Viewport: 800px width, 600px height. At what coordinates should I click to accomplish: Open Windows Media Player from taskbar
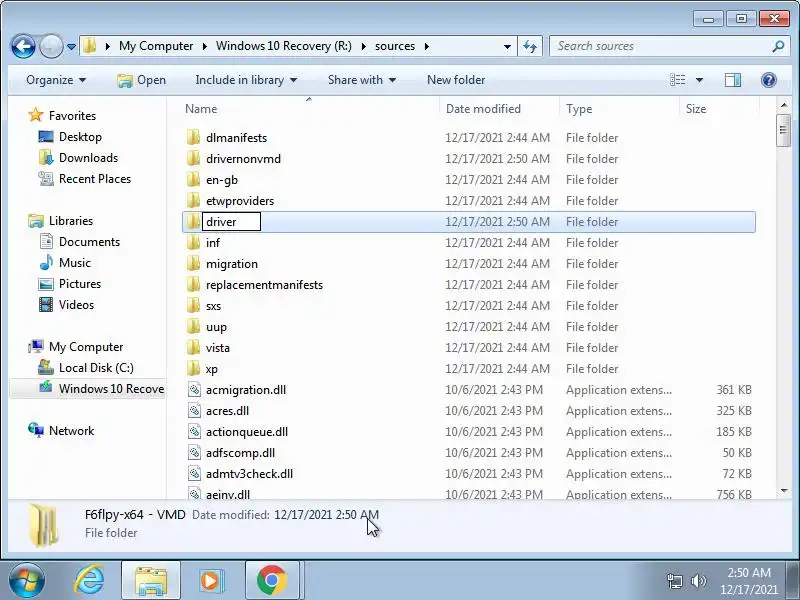tap(211, 580)
